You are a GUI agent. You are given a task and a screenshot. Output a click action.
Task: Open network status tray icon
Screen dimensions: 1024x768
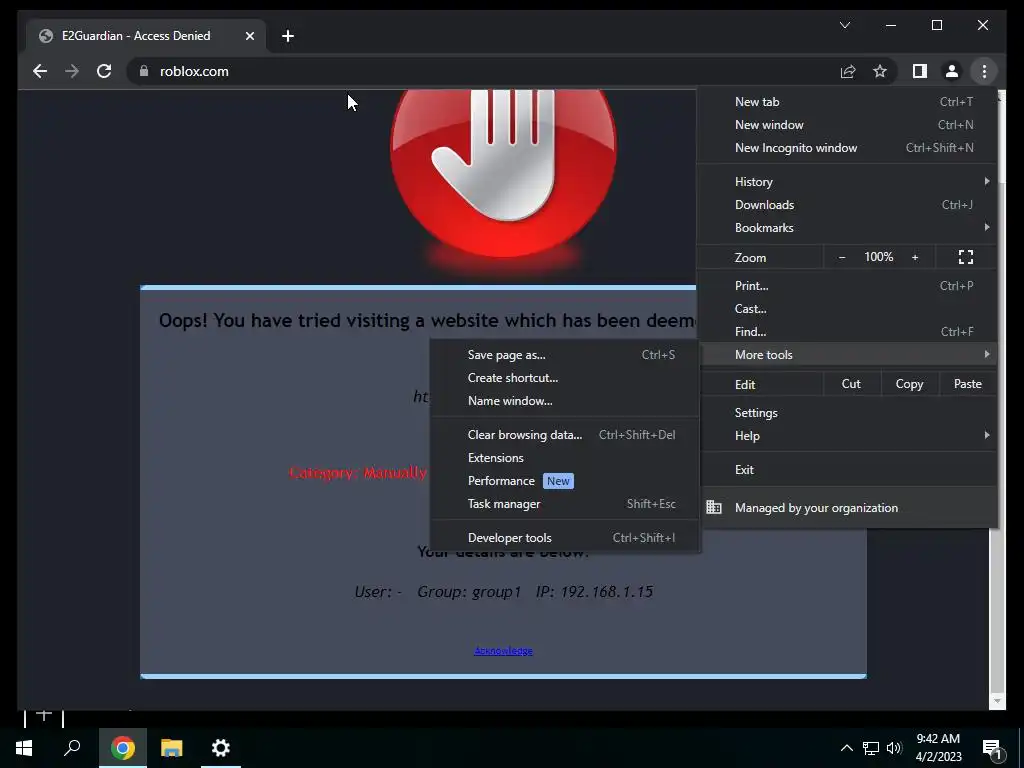[x=871, y=748]
